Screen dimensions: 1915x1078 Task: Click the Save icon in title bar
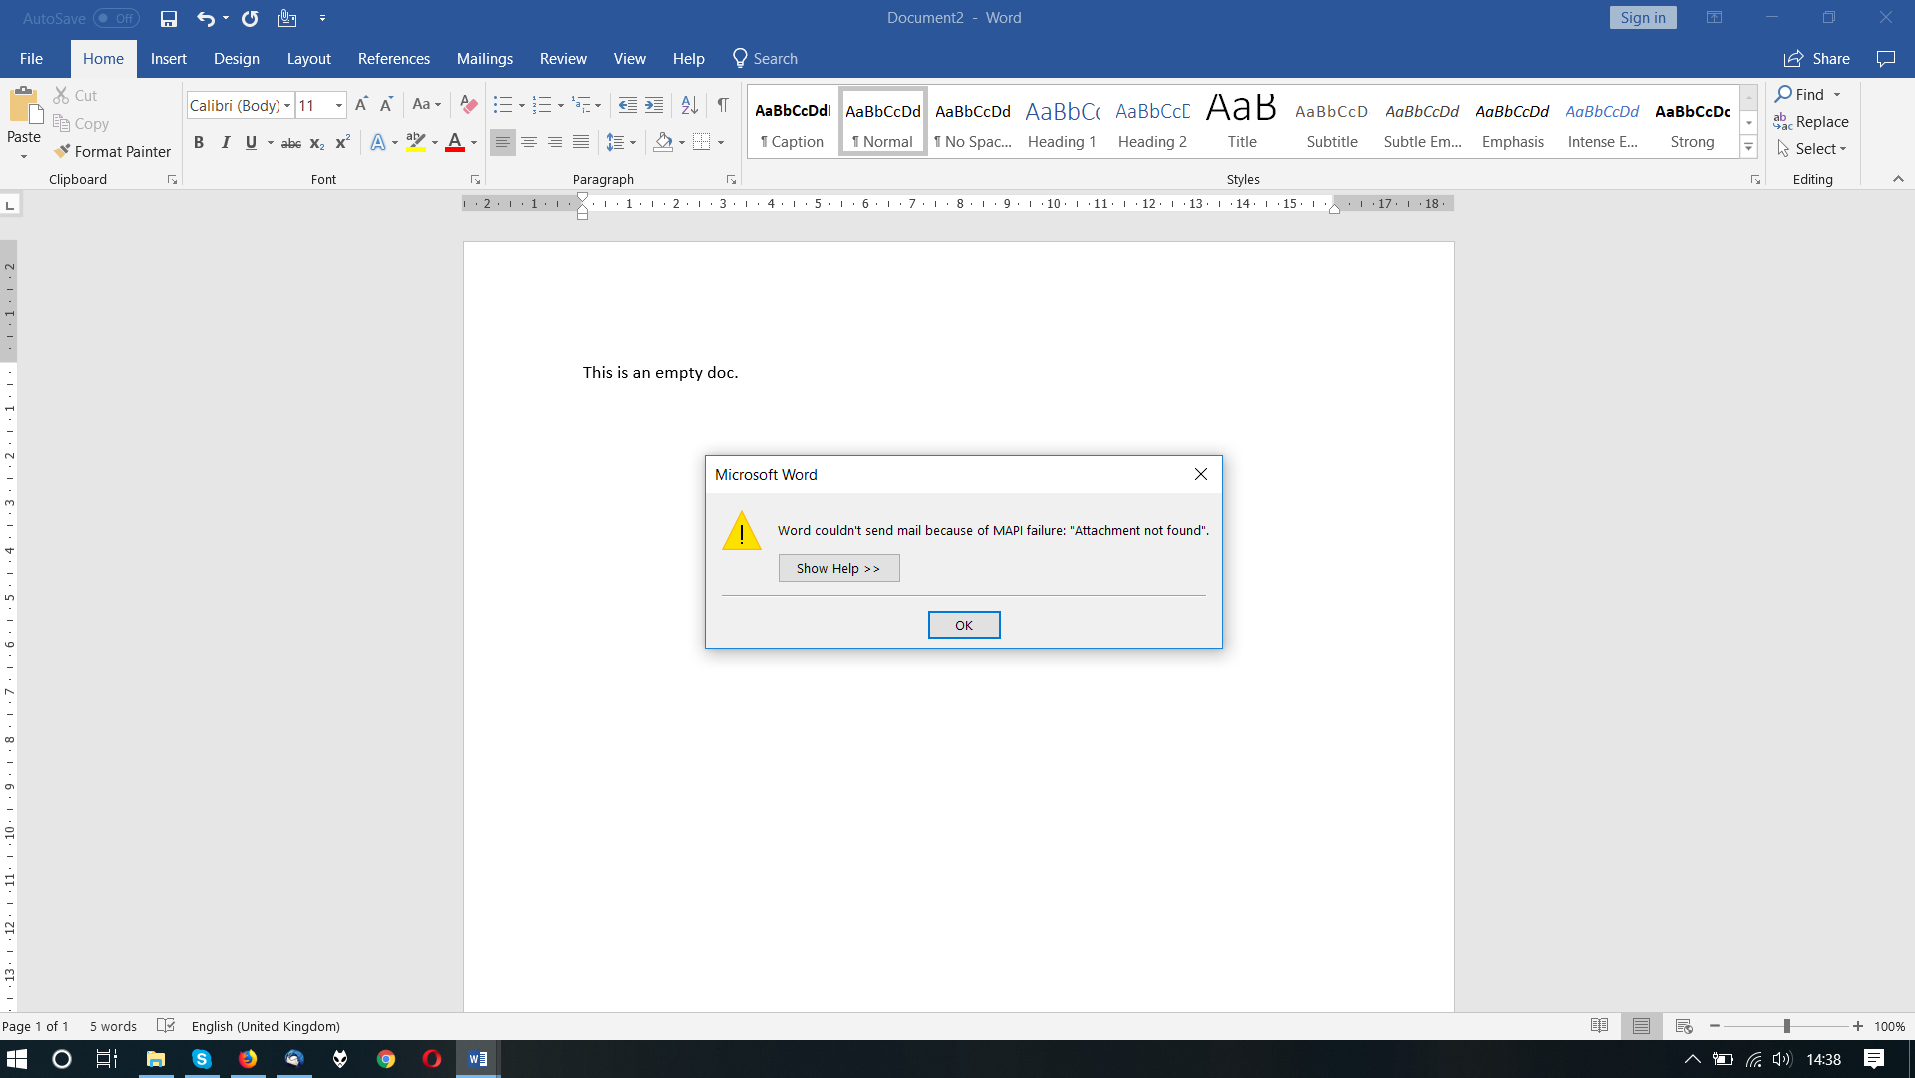169,18
